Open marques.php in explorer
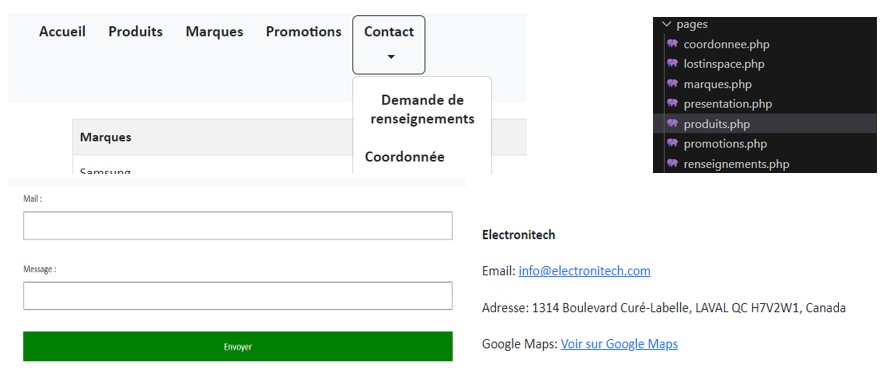Viewport: 882px width, 392px height. tap(718, 84)
